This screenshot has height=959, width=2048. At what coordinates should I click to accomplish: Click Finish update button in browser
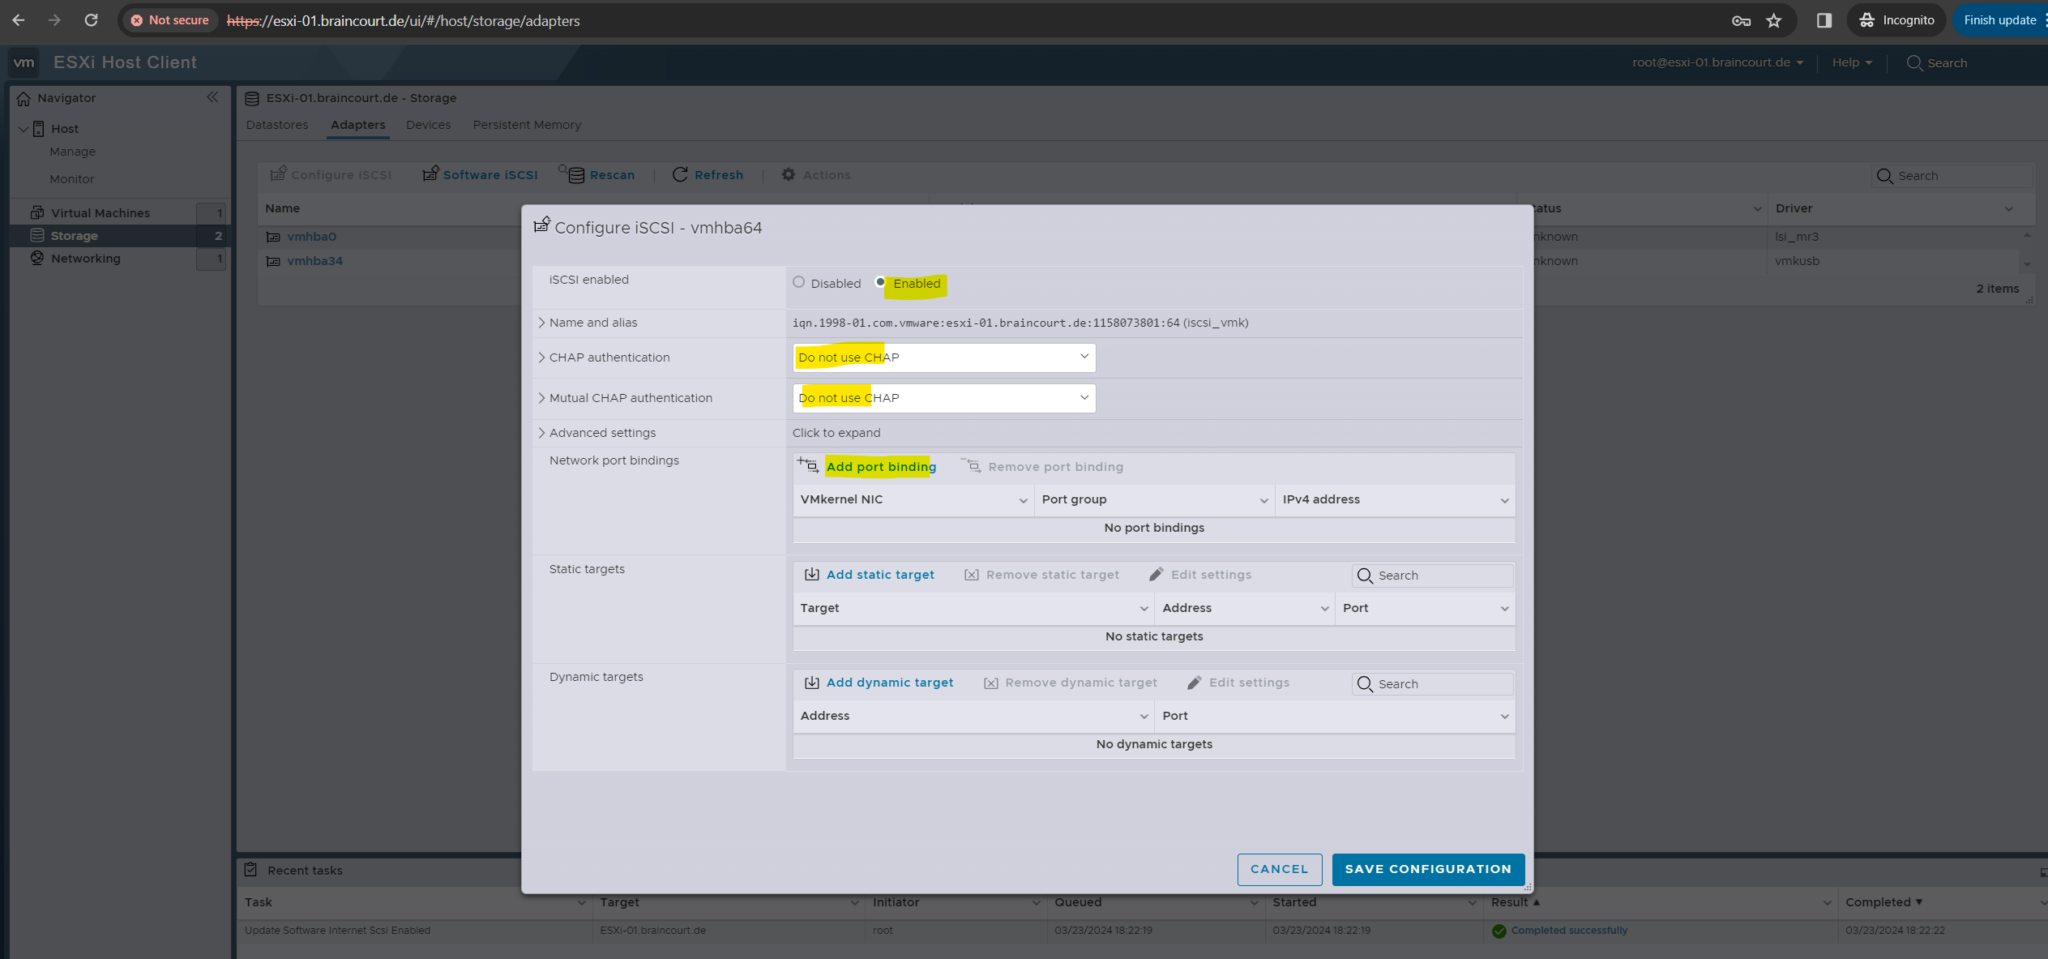click(x=2000, y=20)
